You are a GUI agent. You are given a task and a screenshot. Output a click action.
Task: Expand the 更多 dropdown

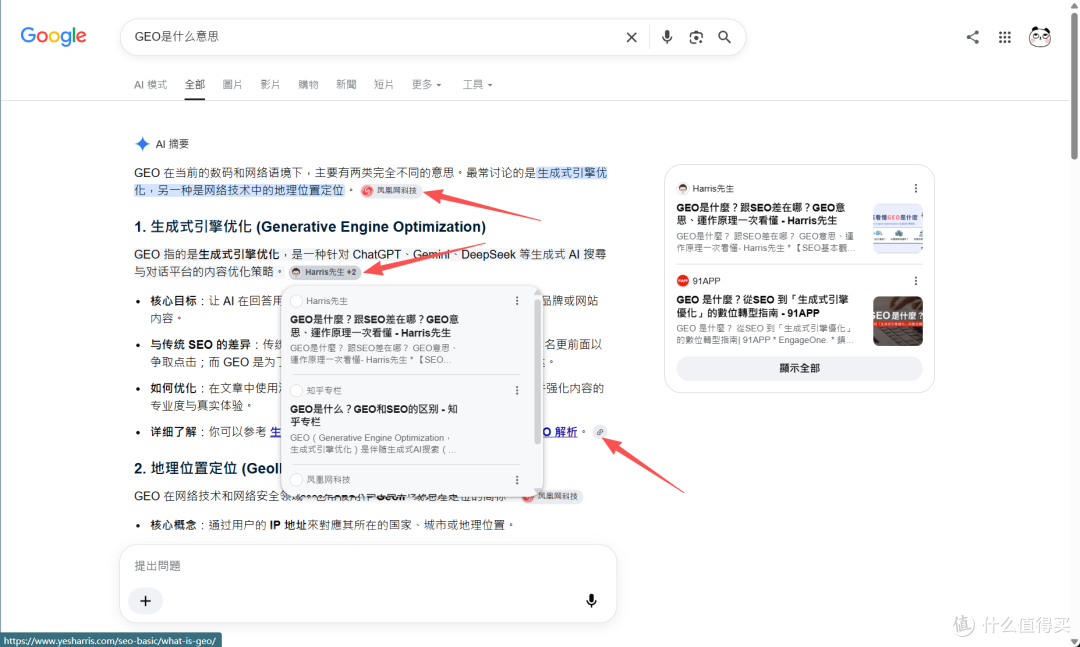coord(426,84)
